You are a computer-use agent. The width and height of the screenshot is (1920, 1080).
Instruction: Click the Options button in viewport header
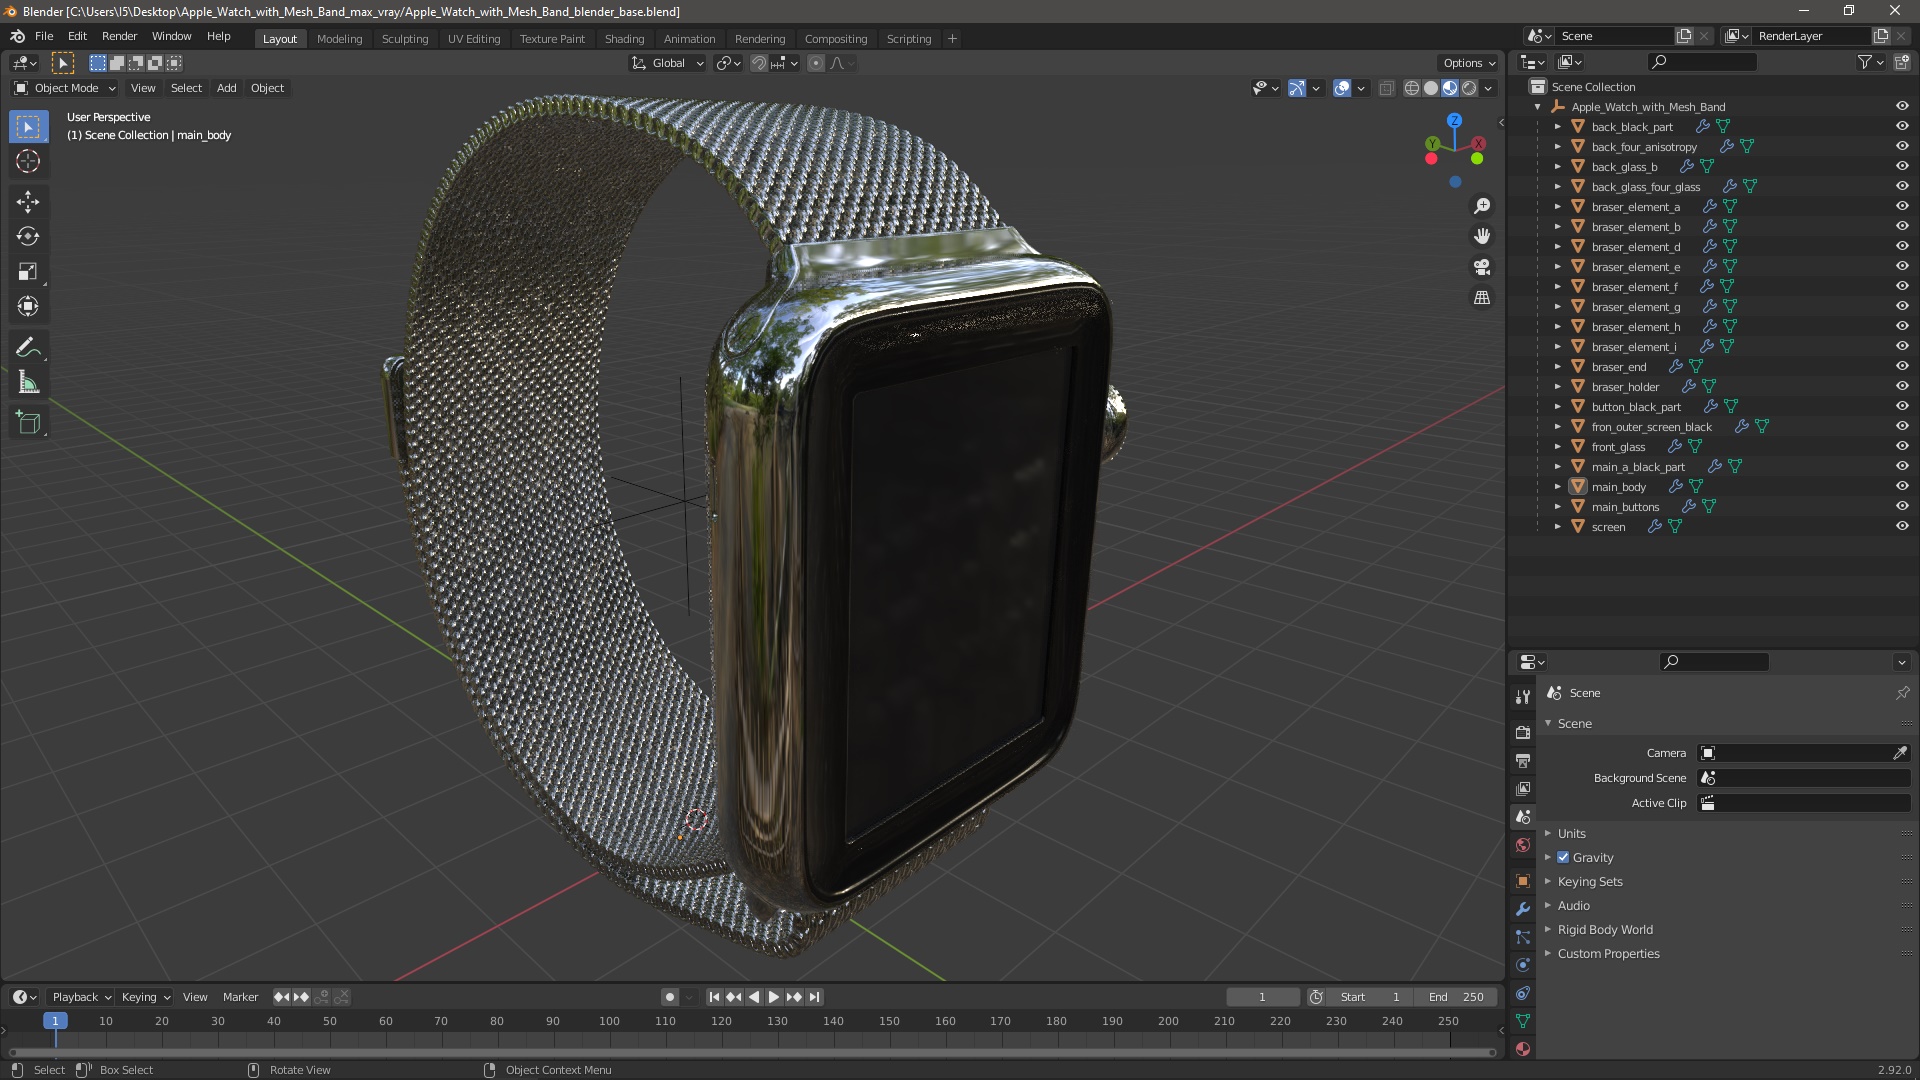(1468, 63)
